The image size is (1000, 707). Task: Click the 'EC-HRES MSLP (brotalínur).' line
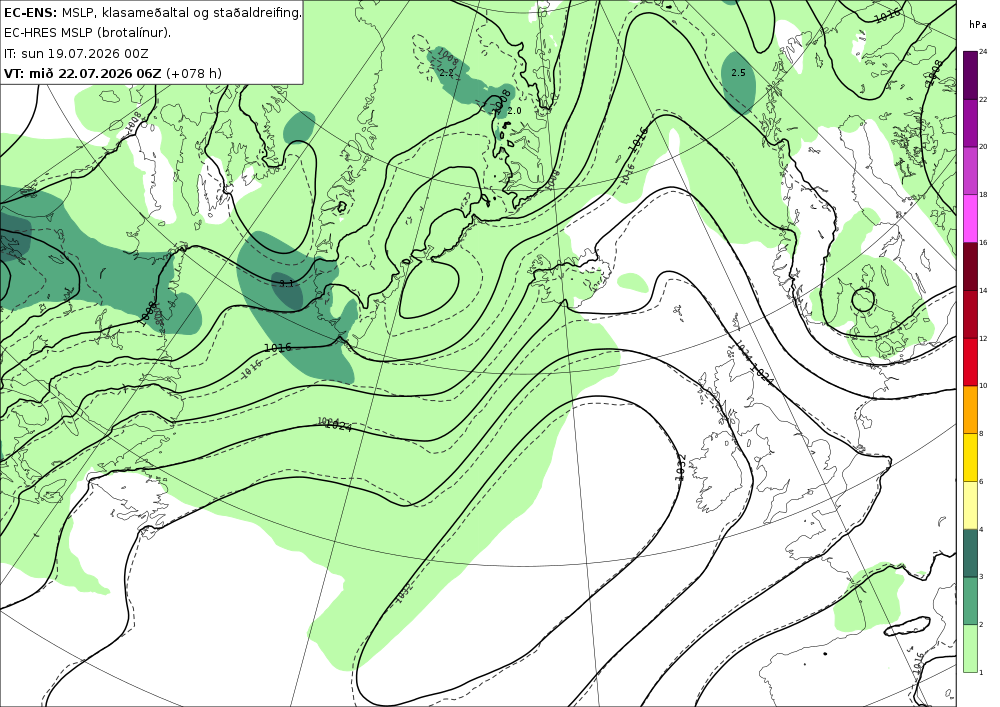click(x=87, y=33)
